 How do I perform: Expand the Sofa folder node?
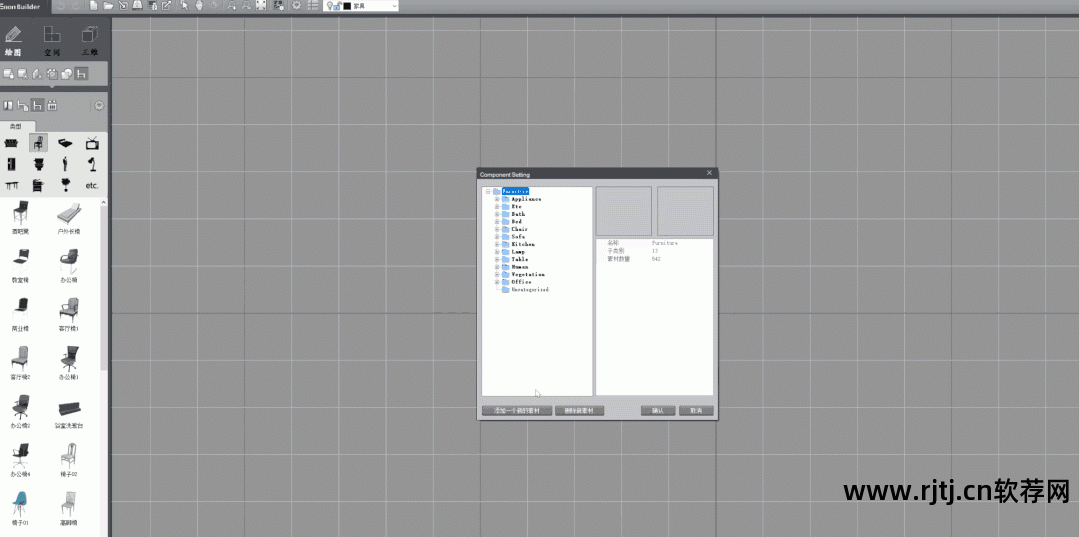497,237
